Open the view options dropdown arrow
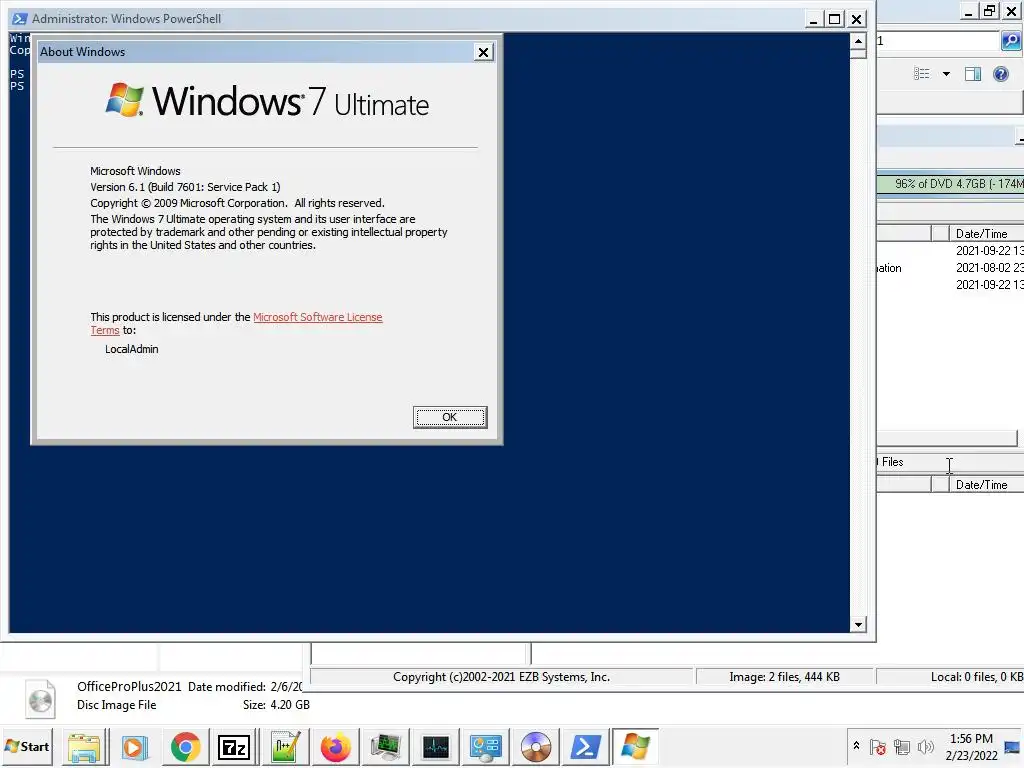The image size is (1024, 768). pos(946,74)
